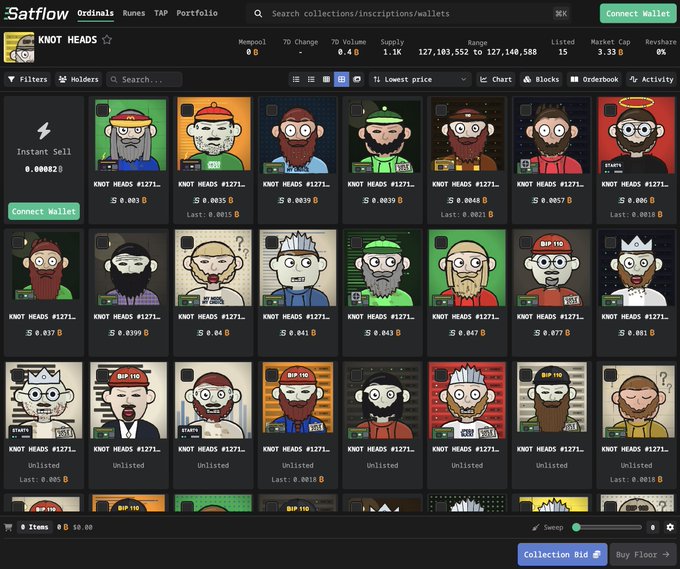Click Connect Wallet in the header
The height and width of the screenshot is (569, 680).
(638, 13)
